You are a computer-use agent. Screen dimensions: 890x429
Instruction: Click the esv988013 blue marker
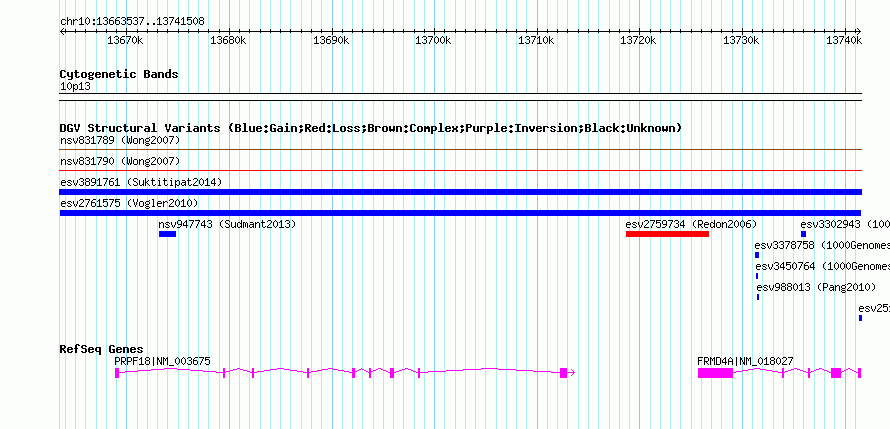pos(758,297)
